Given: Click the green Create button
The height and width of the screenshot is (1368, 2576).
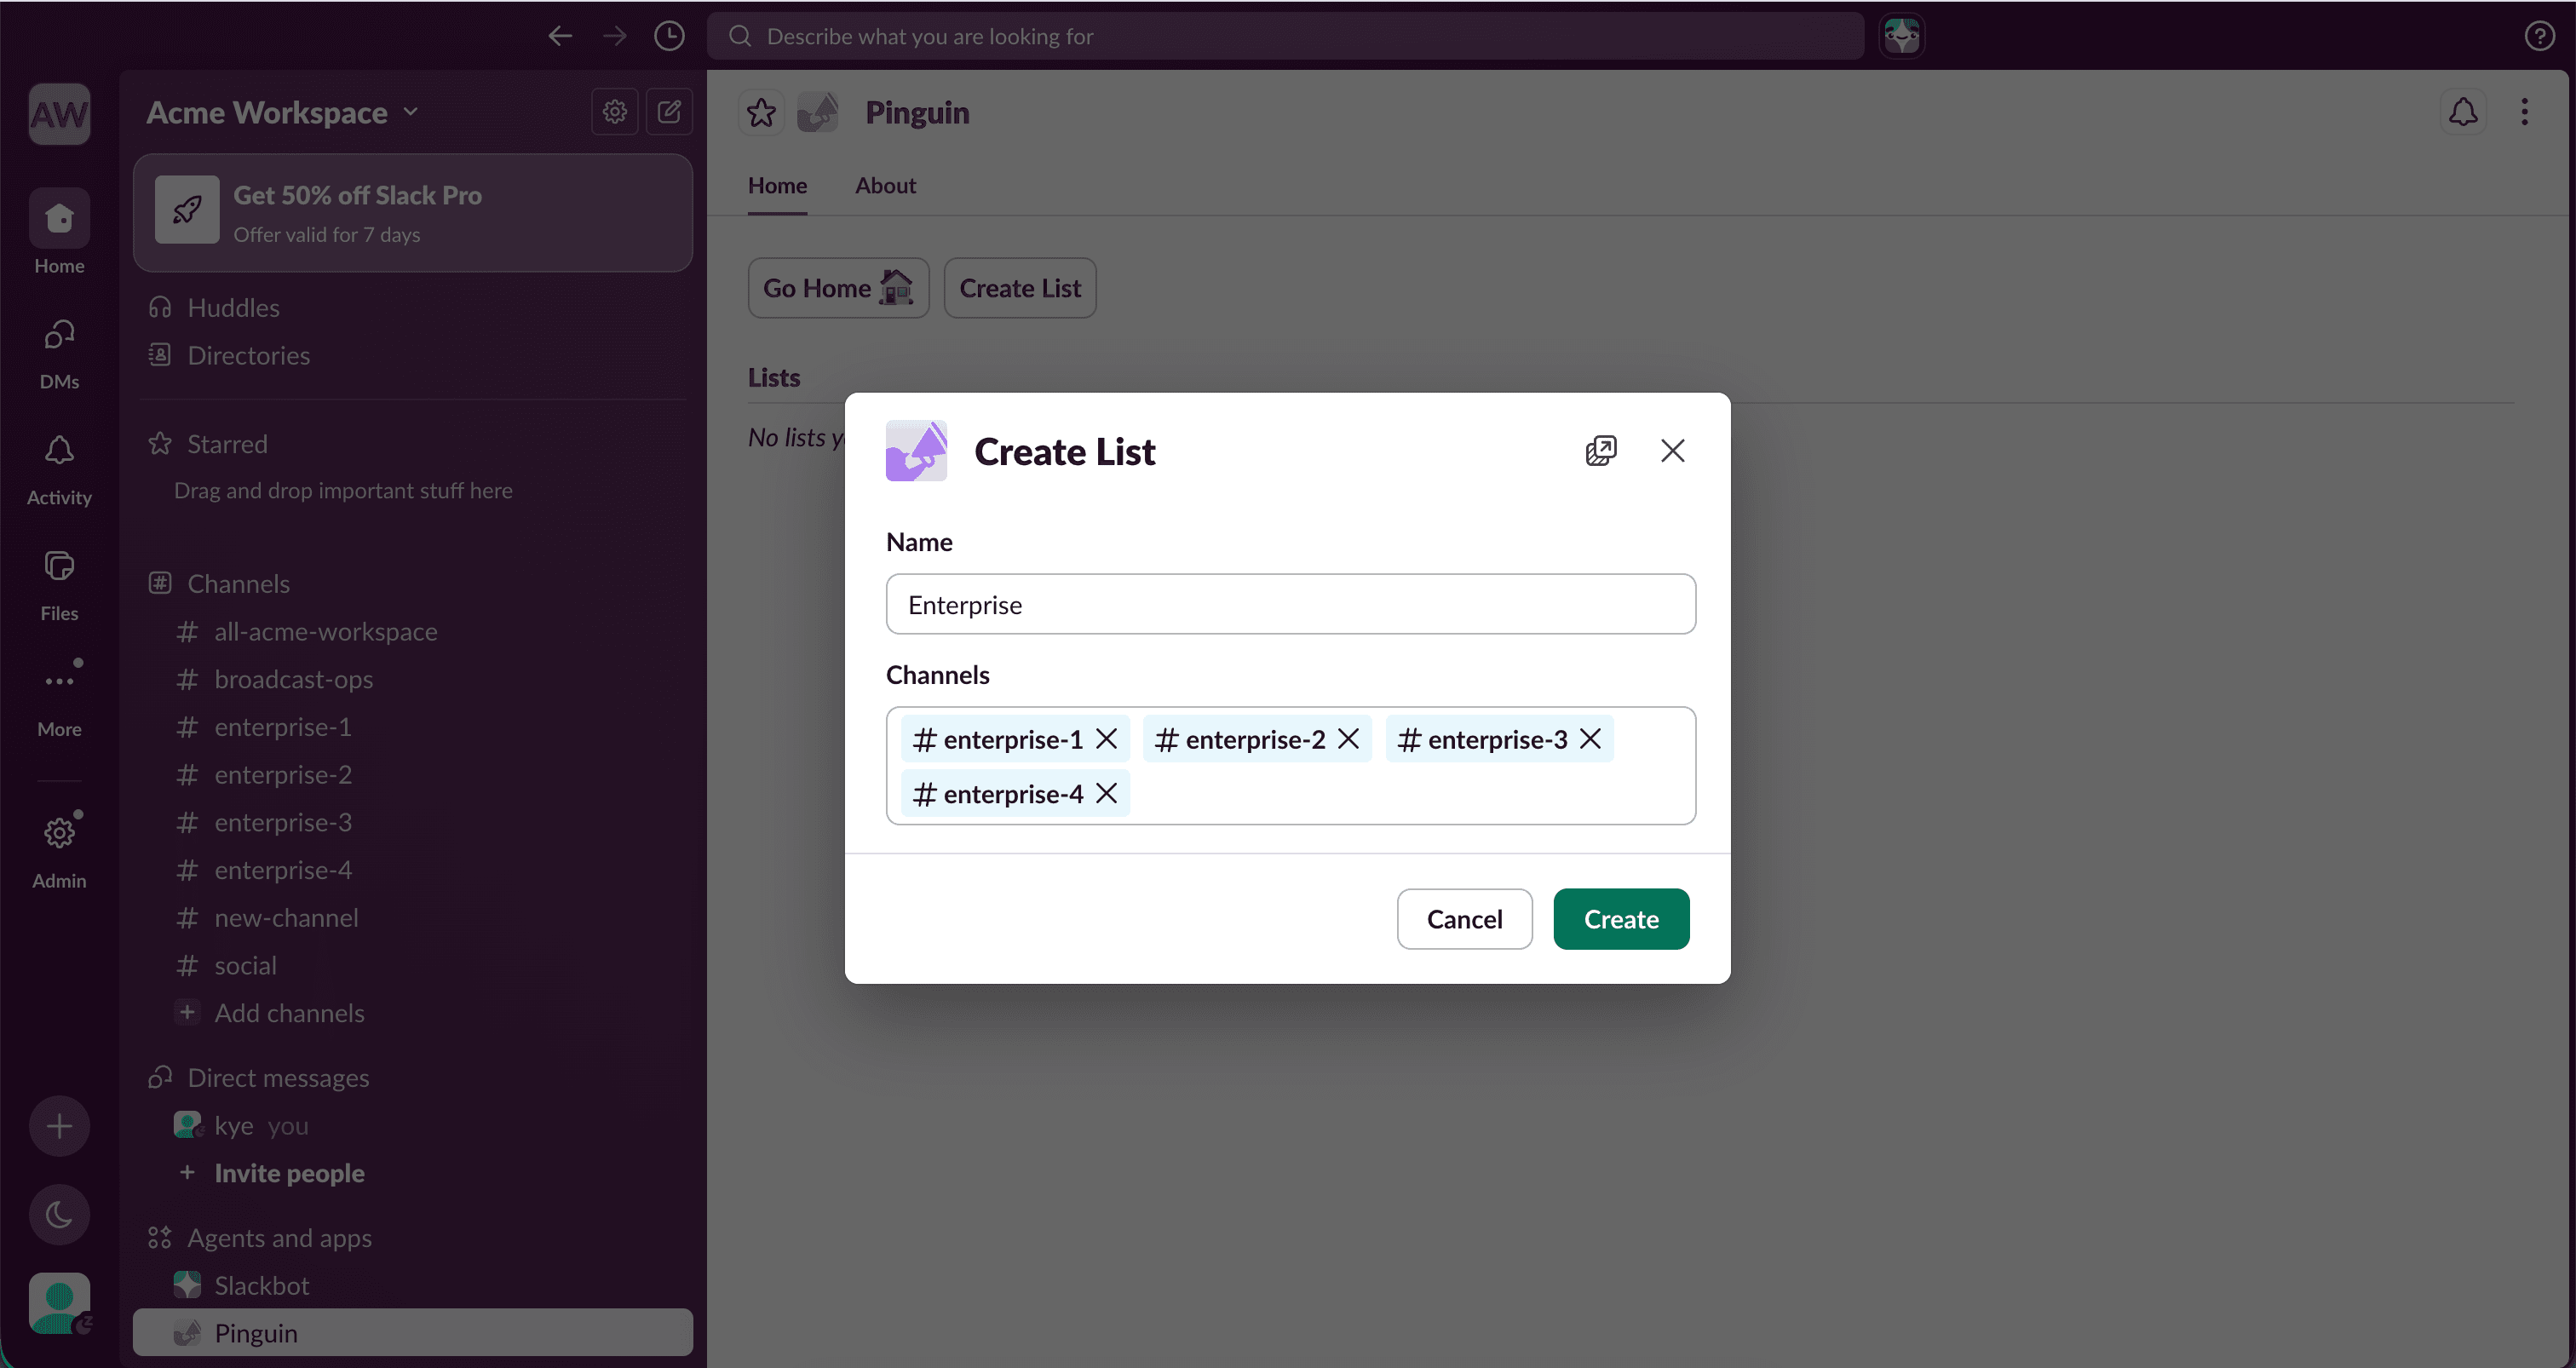Looking at the screenshot, I should pos(1621,919).
